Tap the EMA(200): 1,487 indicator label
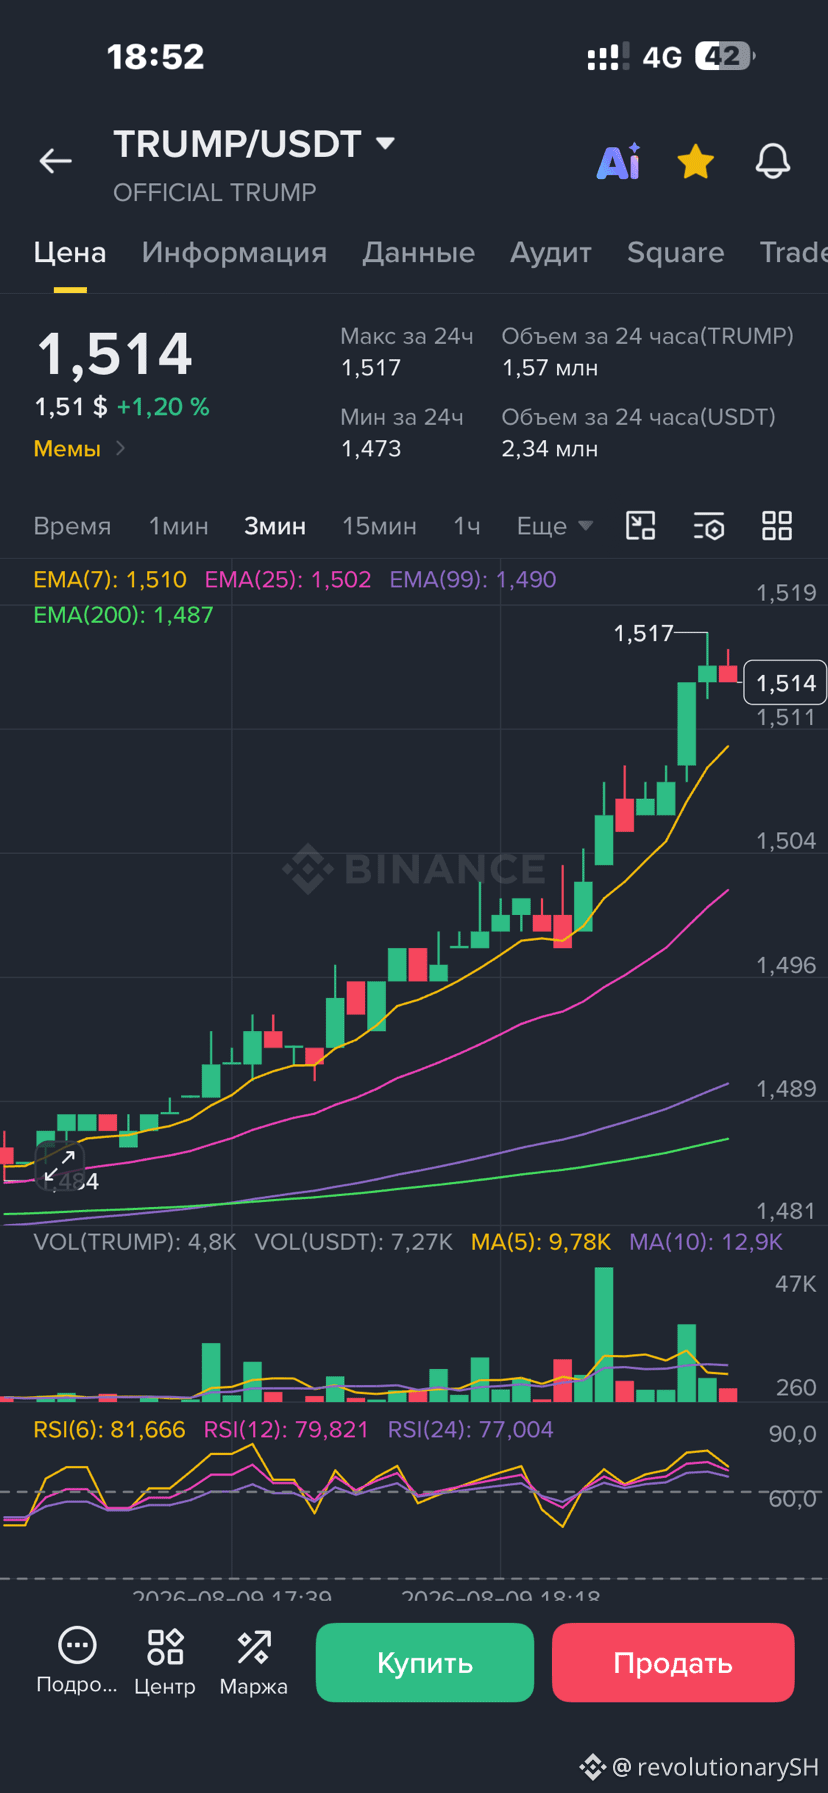Image resolution: width=828 pixels, height=1793 pixels. click(123, 615)
